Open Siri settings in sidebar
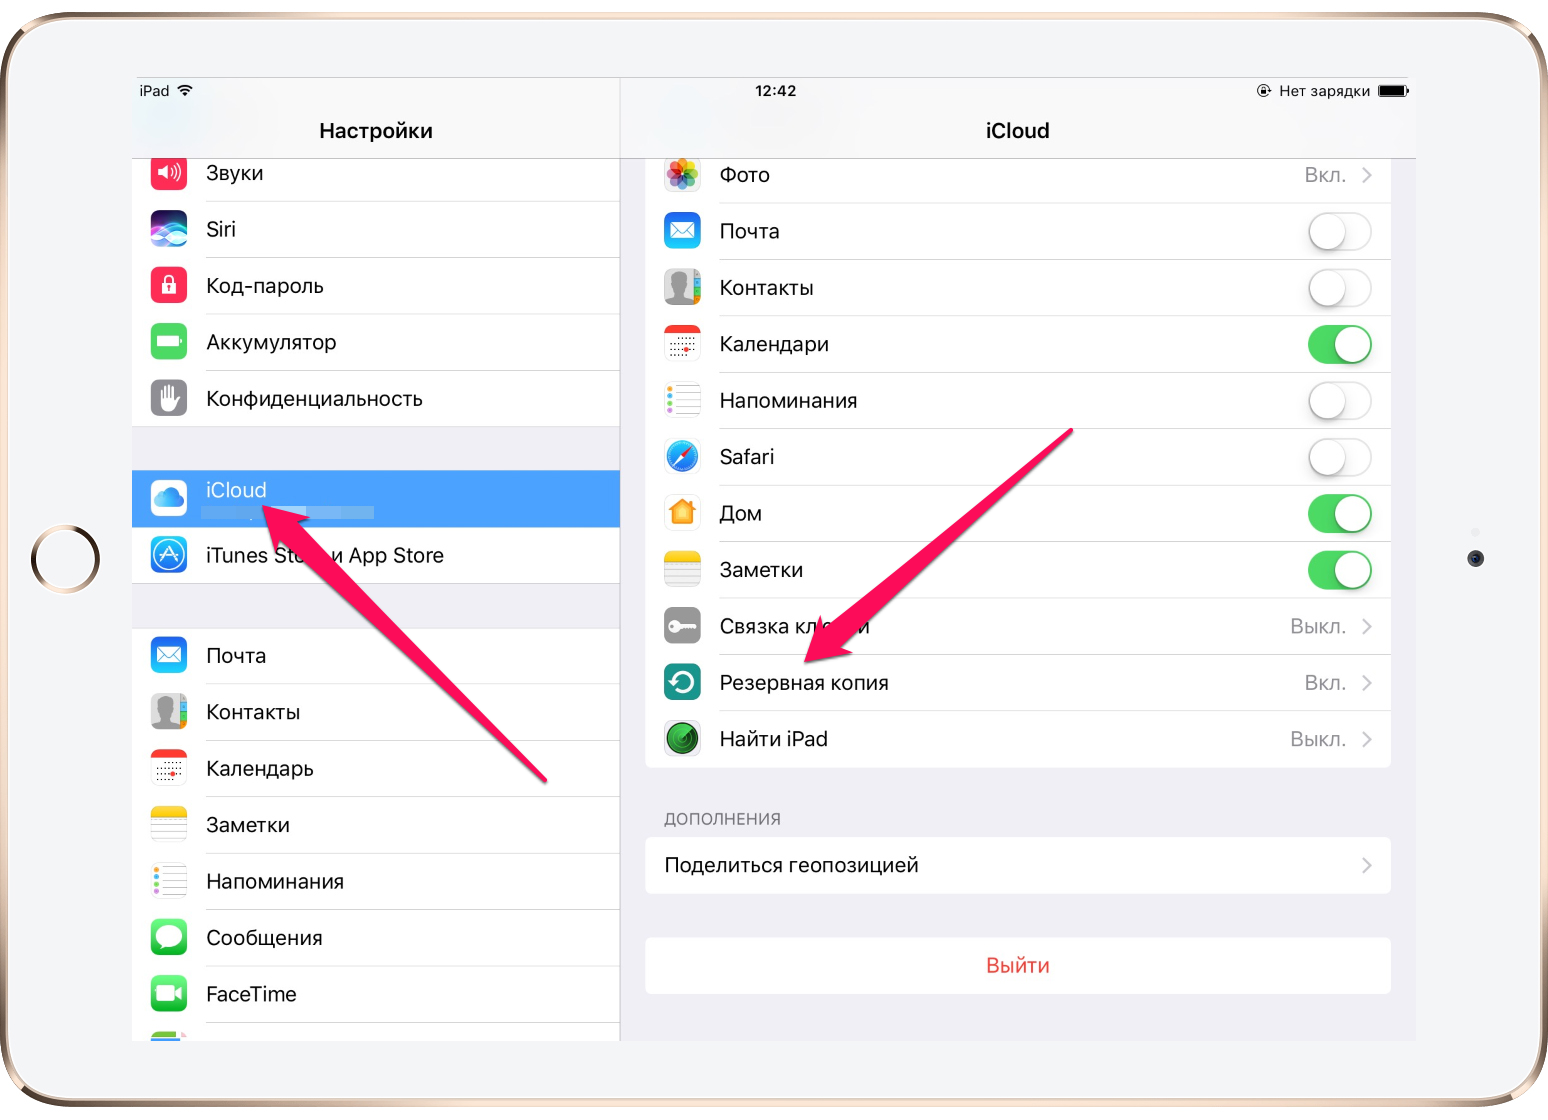Screen dimensions: 1548x1120 [x=376, y=229]
